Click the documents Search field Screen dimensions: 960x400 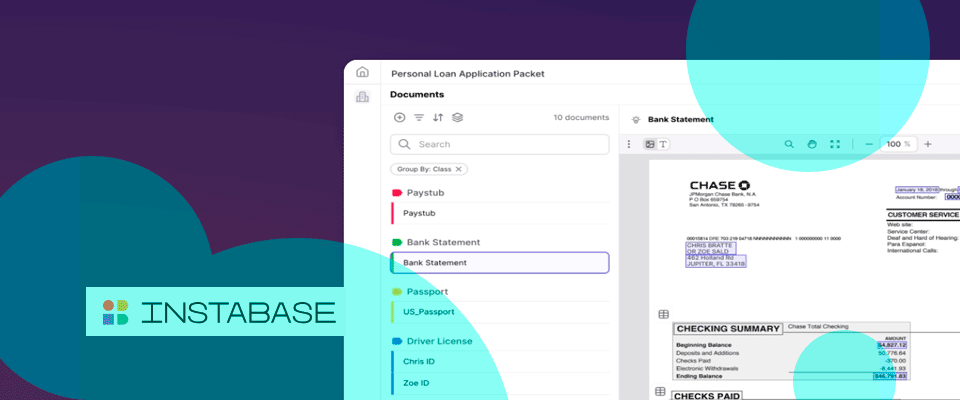point(500,144)
